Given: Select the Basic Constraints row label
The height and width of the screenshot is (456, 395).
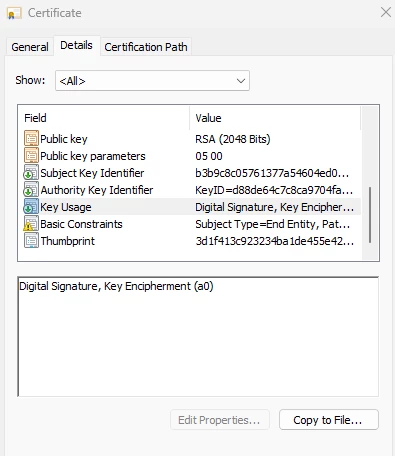Looking at the screenshot, I should tap(81, 224).
